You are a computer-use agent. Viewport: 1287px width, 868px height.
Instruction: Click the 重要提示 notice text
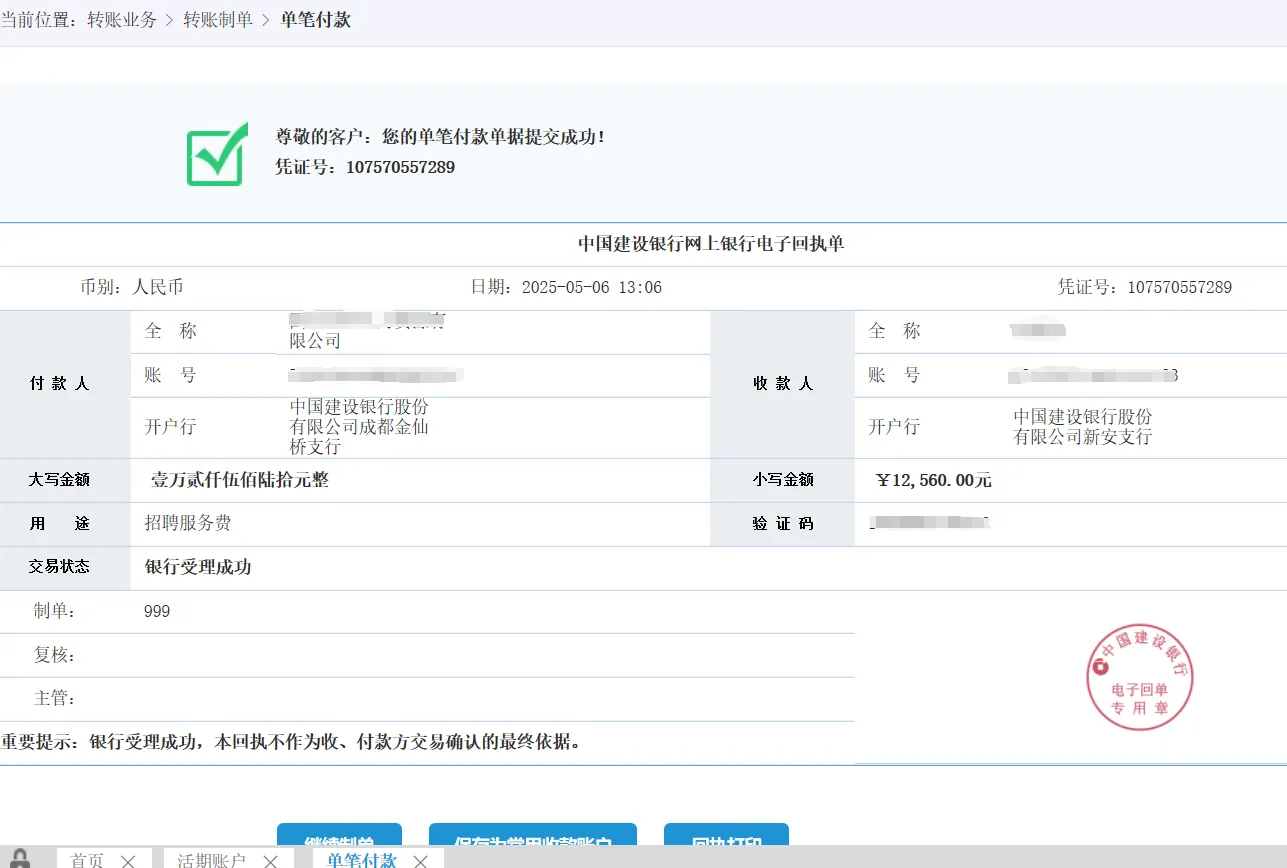point(291,742)
